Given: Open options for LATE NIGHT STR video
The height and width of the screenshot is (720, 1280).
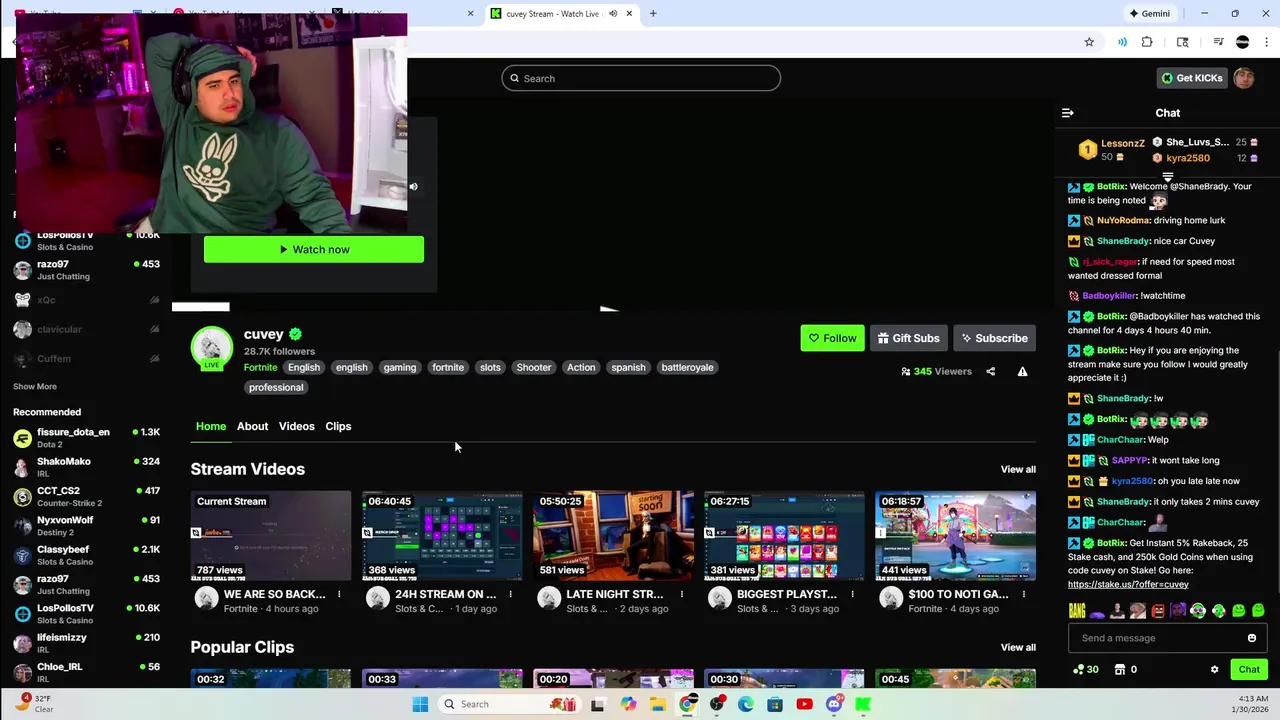Looking at the screenshot, I should [x=681, y=594].
